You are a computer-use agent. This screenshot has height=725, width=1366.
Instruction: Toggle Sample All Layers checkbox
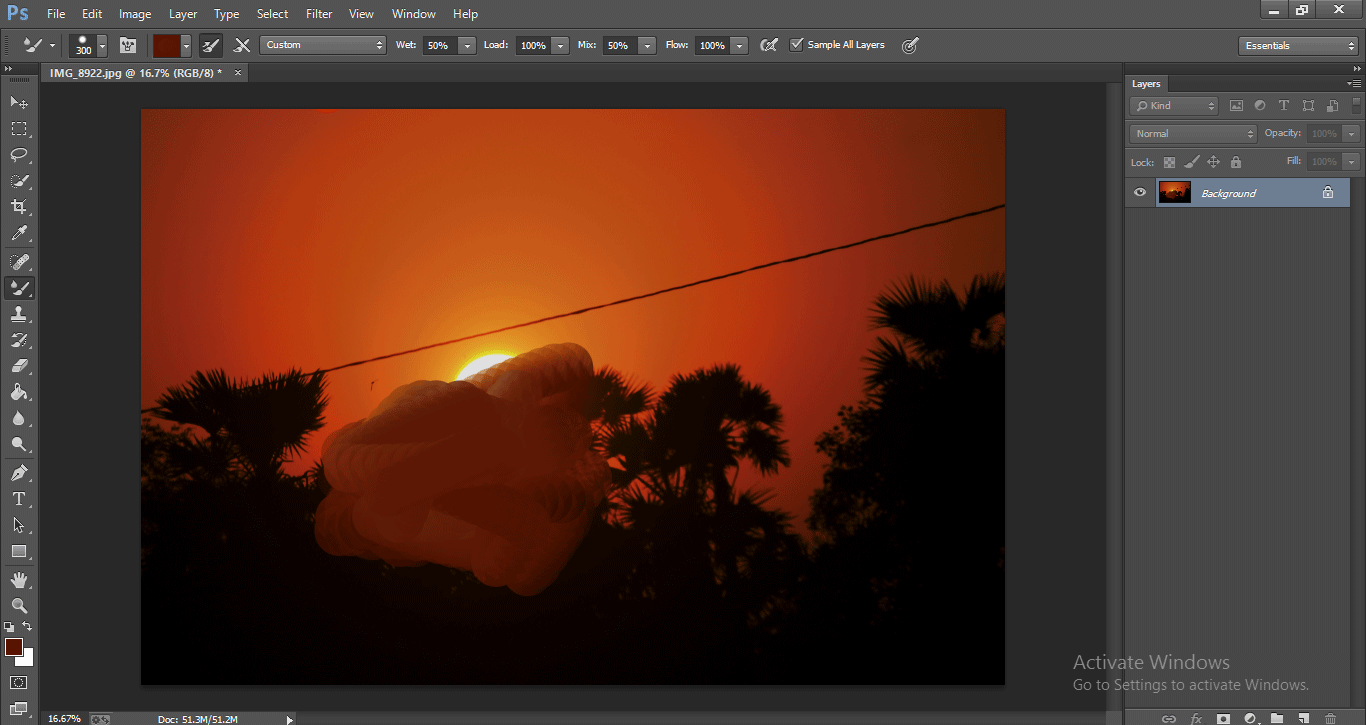[796, 45]
